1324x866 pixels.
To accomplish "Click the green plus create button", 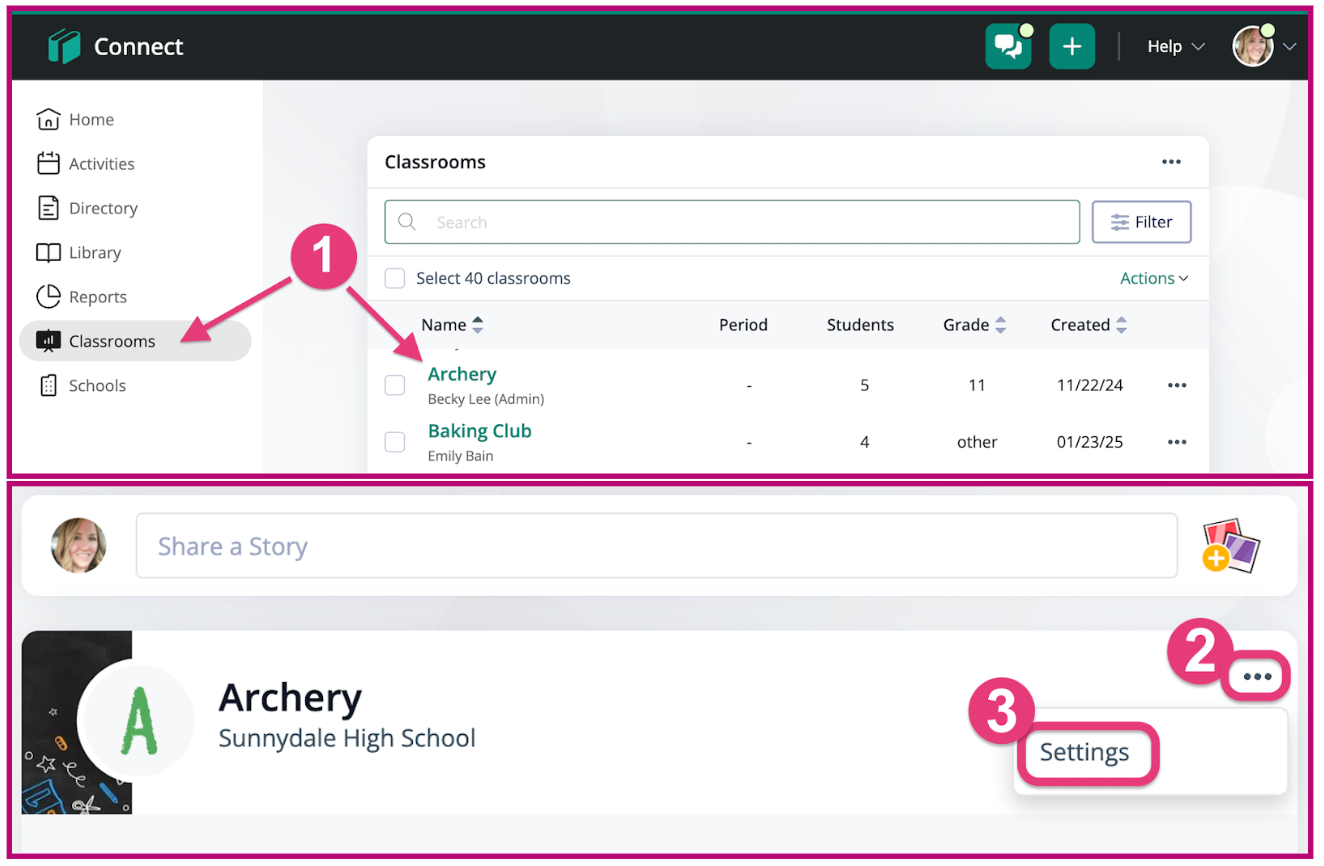I will pyautogui.click(x=1072, y=47).
